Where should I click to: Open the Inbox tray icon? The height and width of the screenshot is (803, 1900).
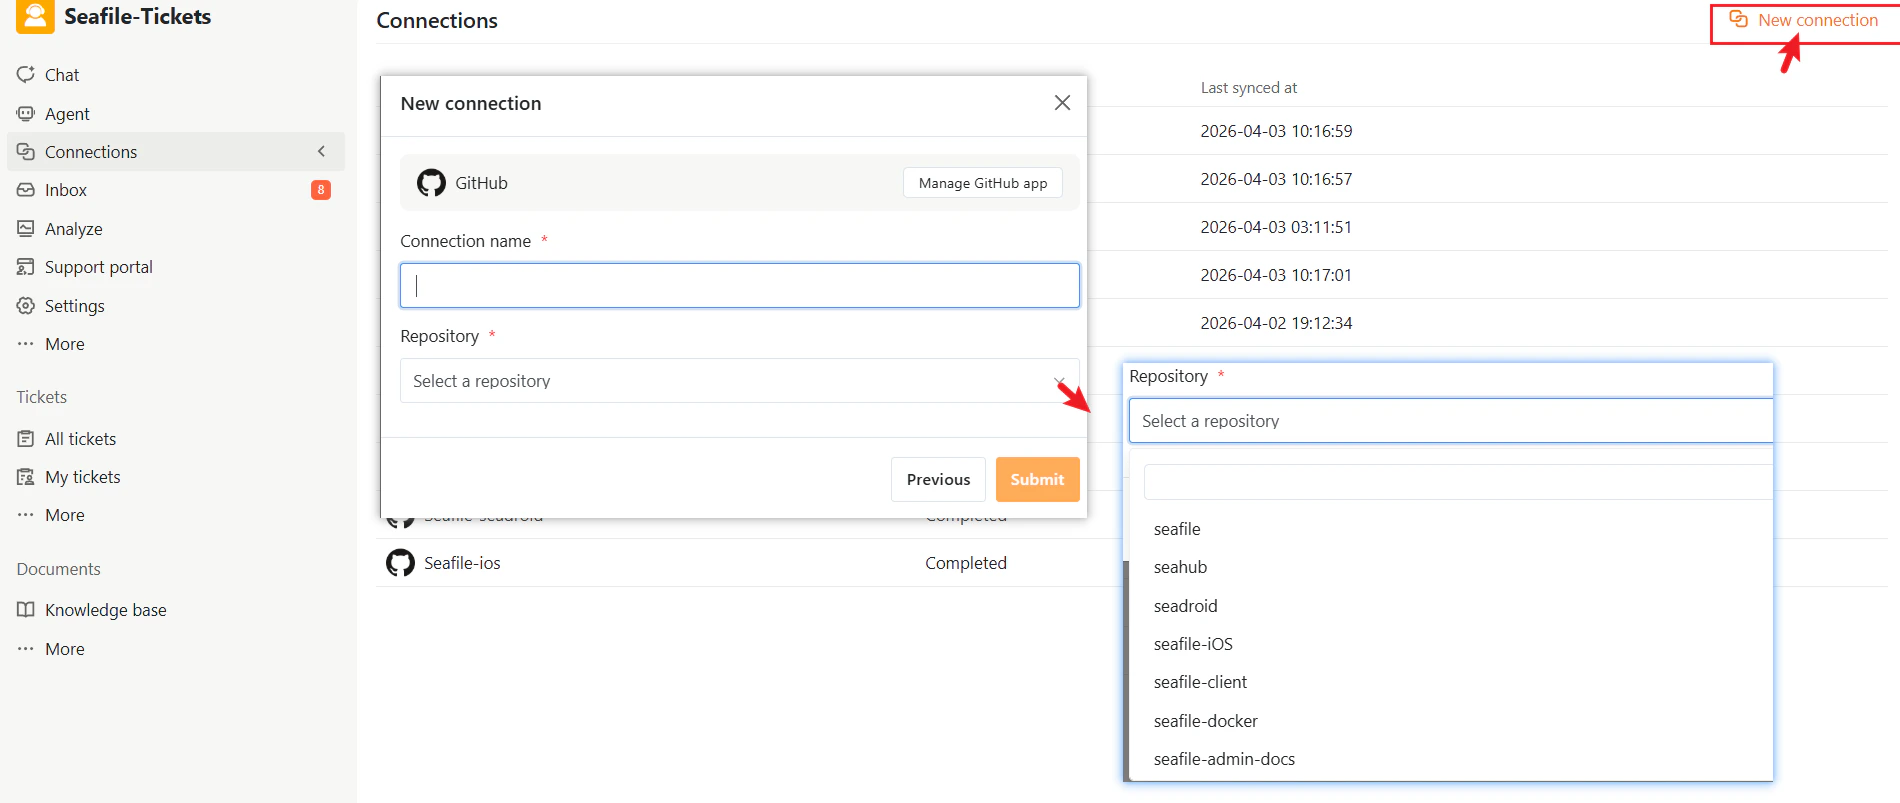pos(26,189)
